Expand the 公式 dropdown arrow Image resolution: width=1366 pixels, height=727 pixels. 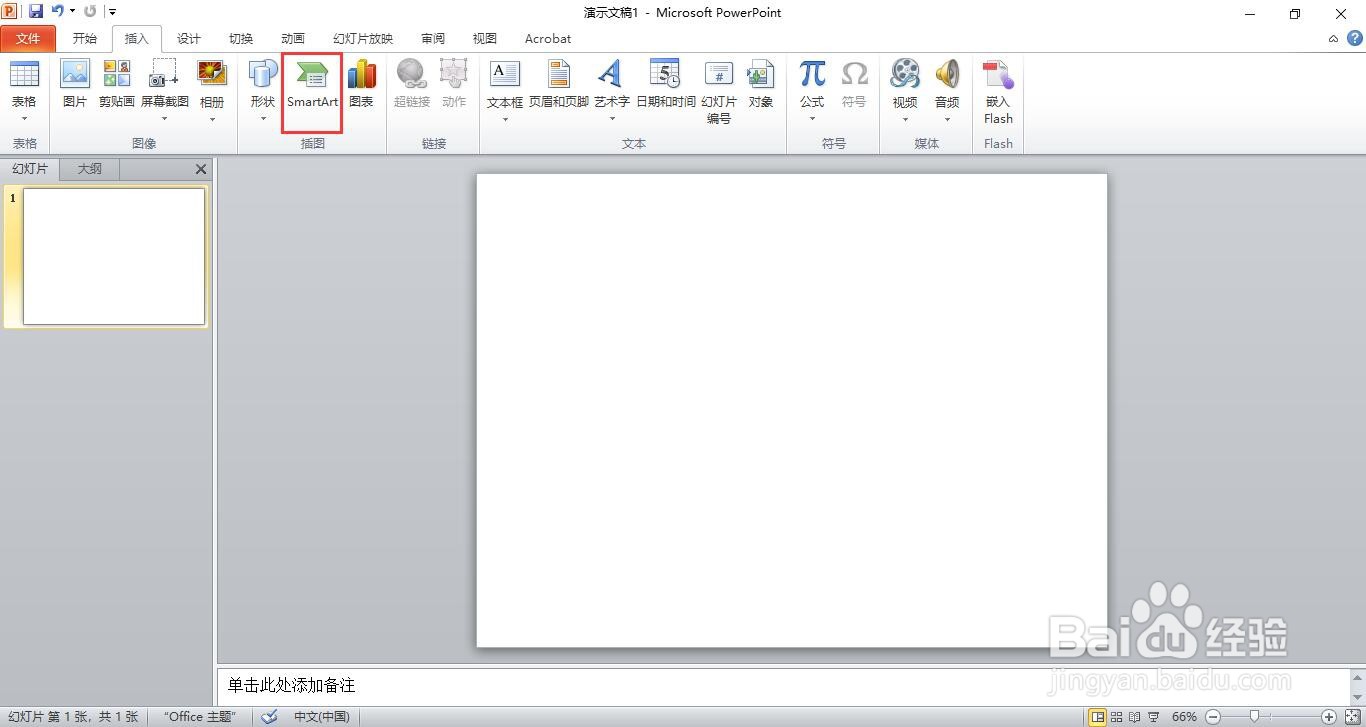pos(812,119)
